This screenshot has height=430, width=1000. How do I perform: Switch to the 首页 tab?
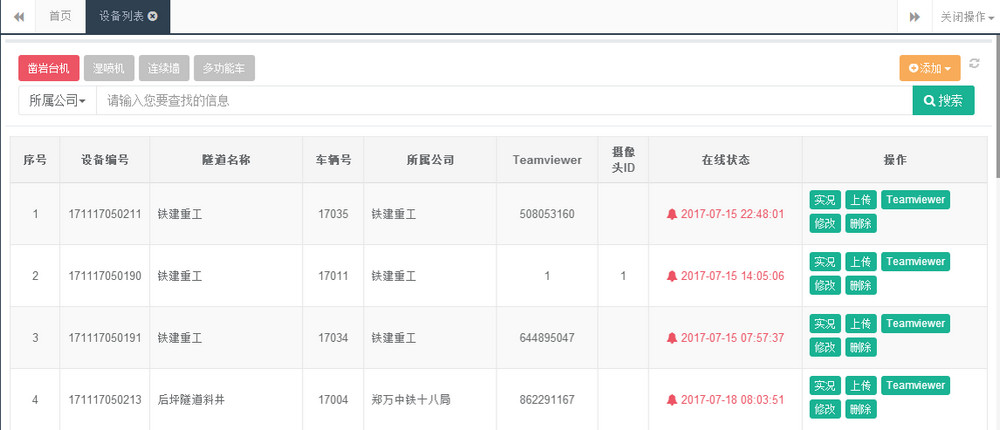(60, 17)
